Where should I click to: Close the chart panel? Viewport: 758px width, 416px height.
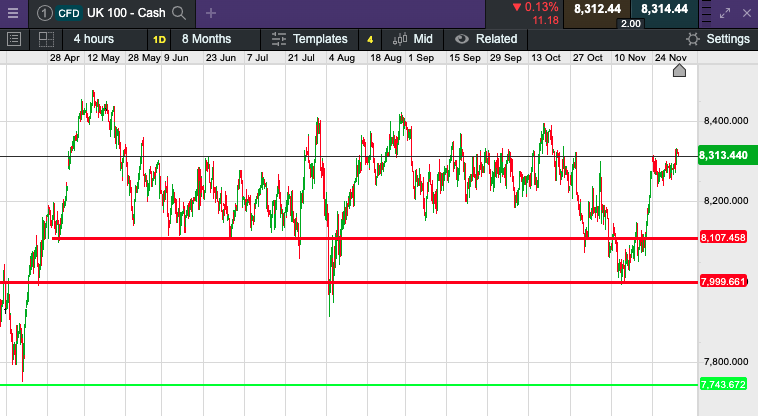point(747,13)
